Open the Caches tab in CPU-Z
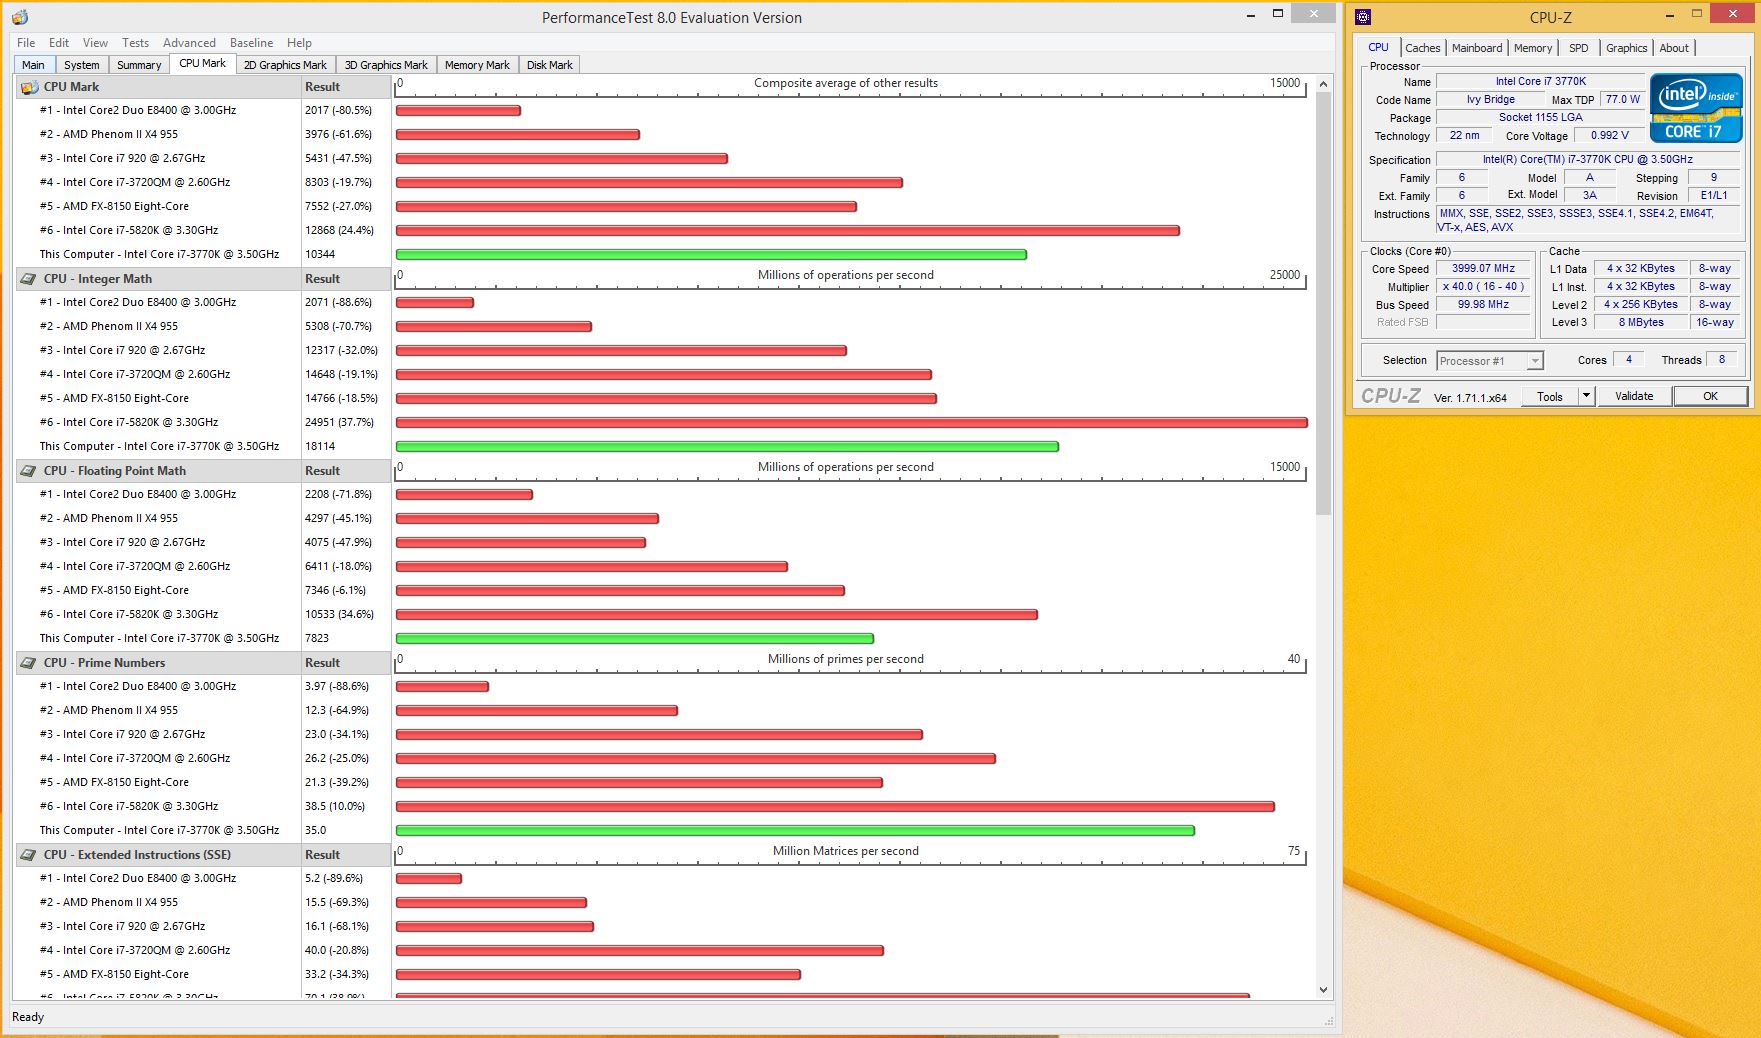This screenshot has width=1761, height=1038. pyautogui.click(x=1422, y=48)
